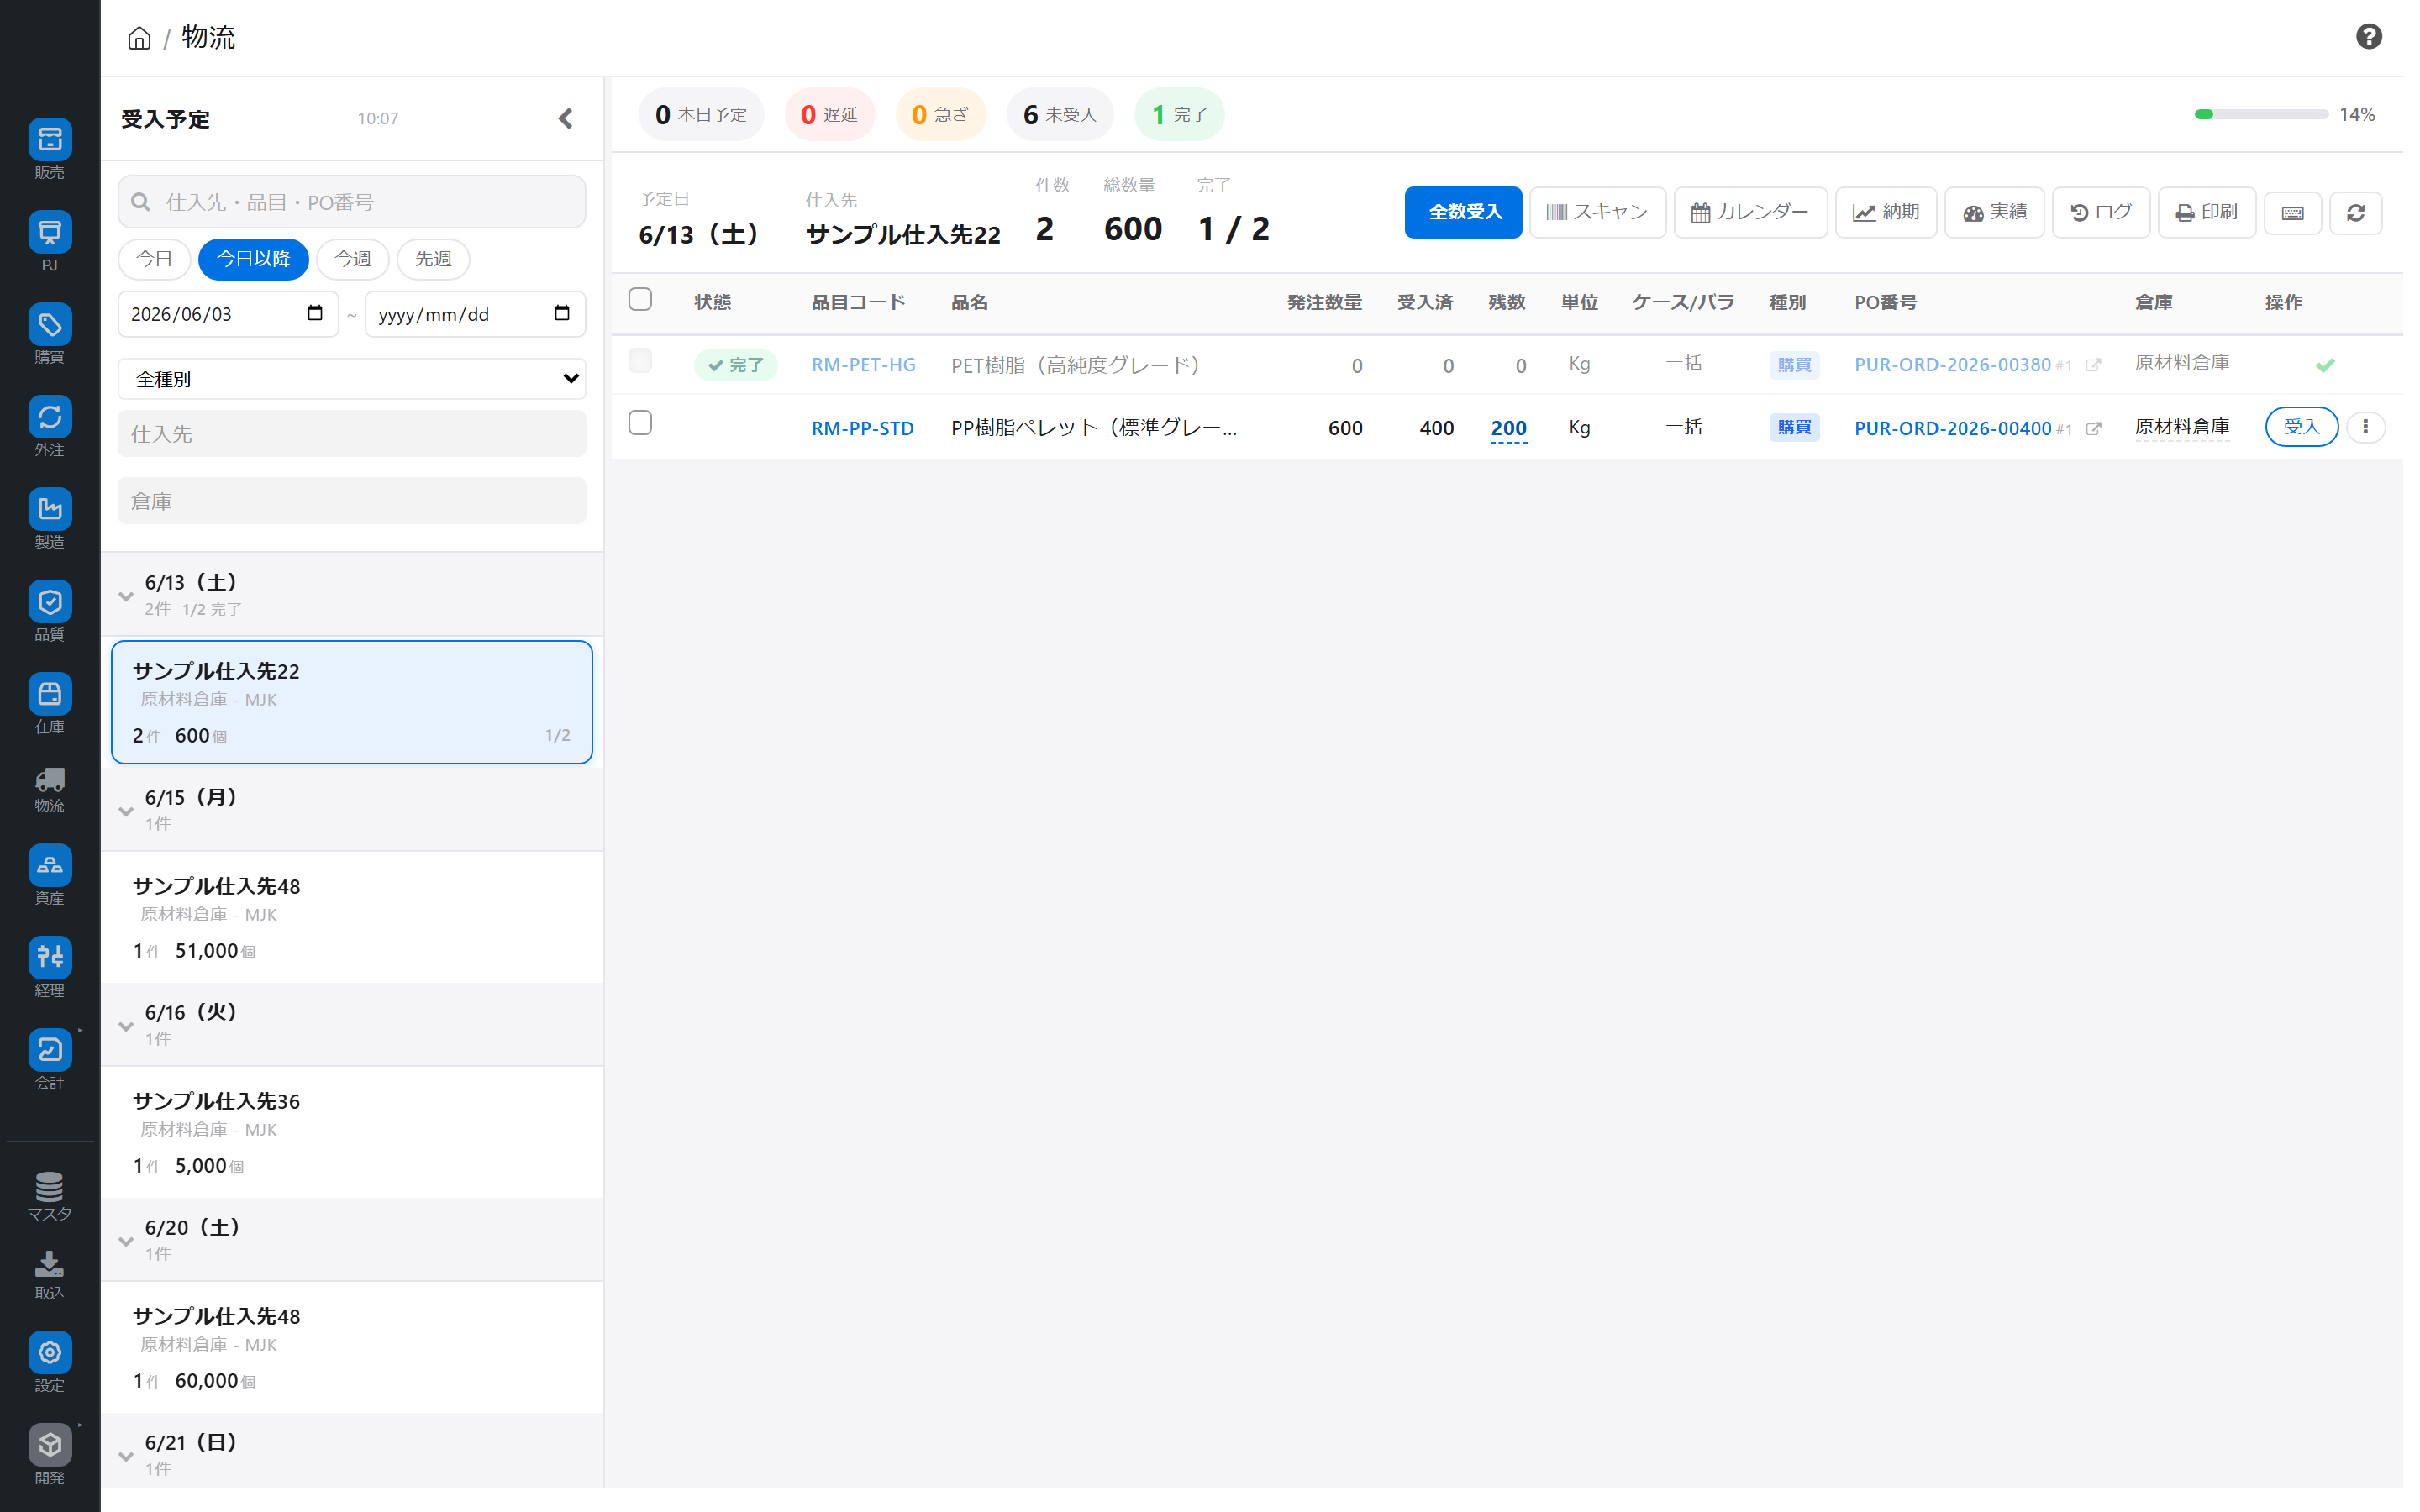Go to home via house icon
The width and height of the screenshot is (2420, 1512).
coord(139,38)
